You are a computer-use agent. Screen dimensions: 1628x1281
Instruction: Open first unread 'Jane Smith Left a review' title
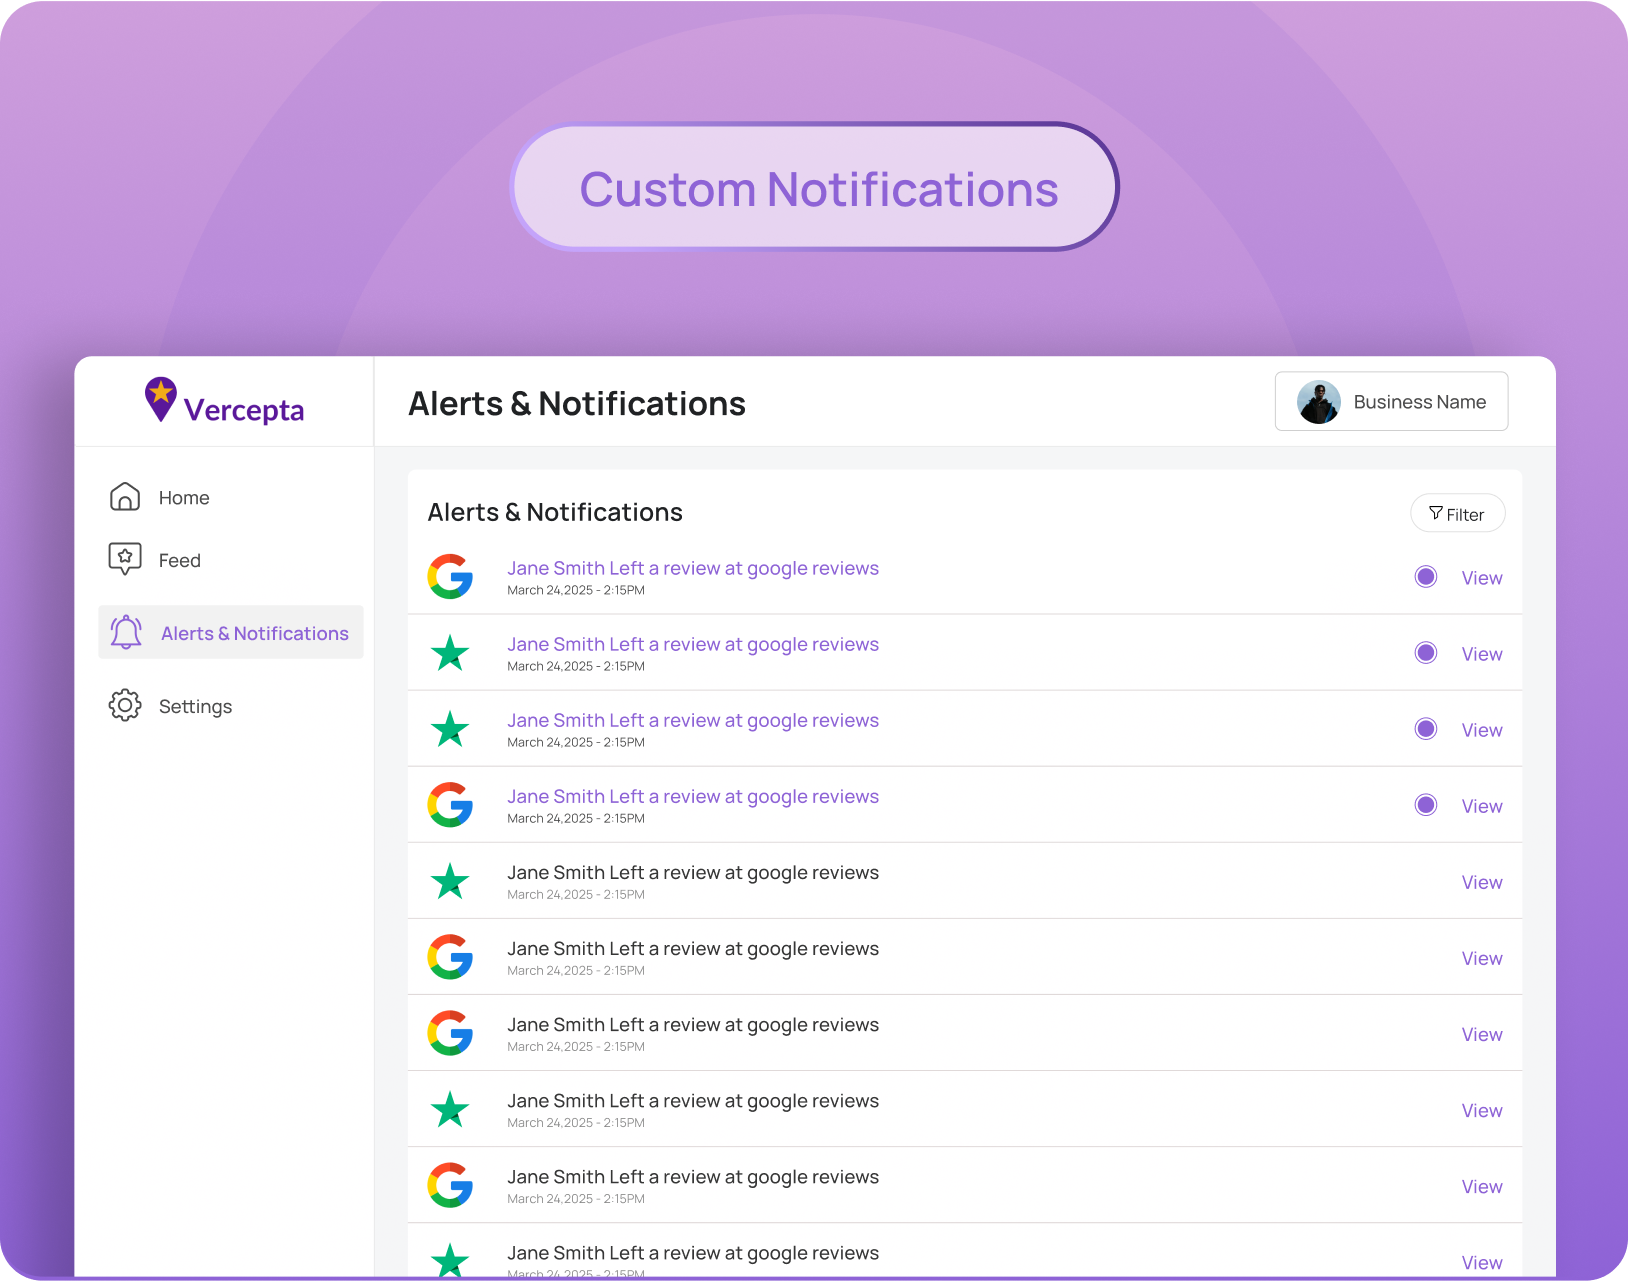coord(693,568)
